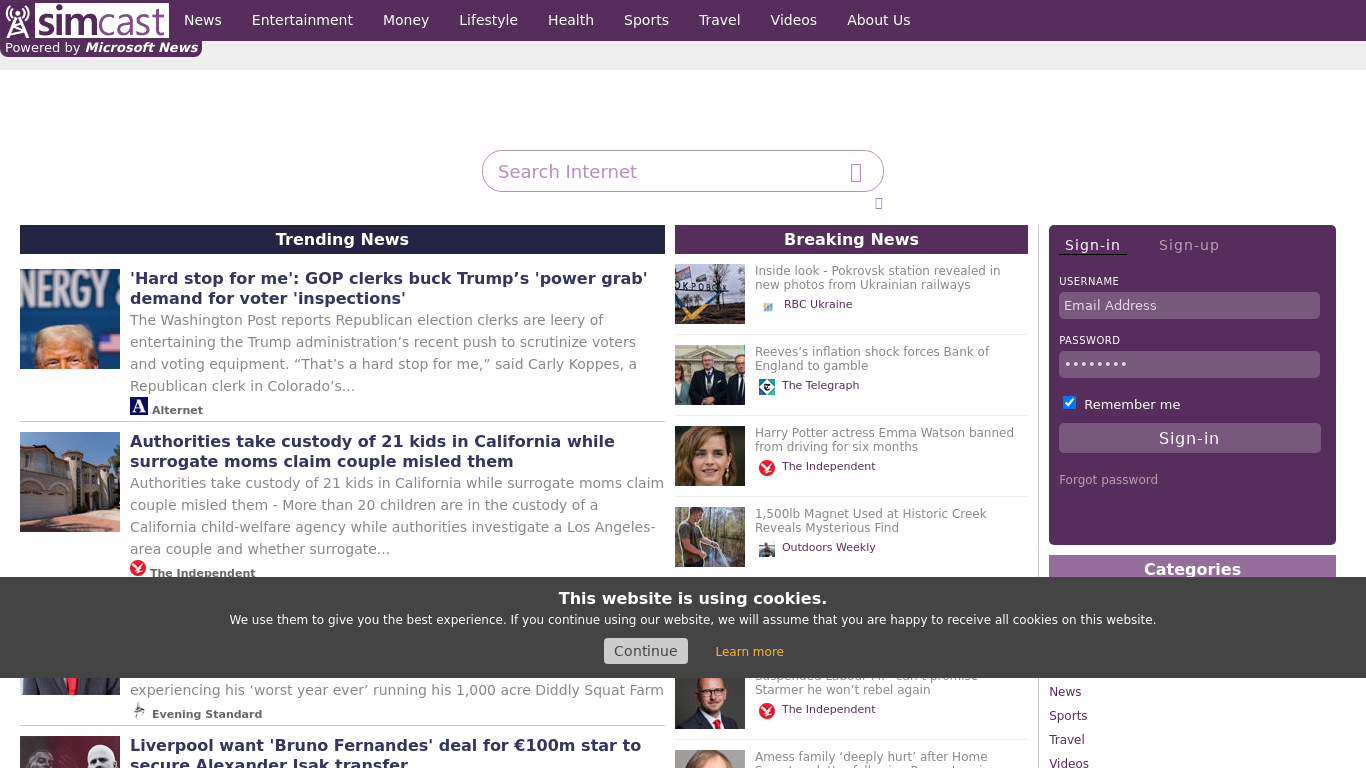Click The Telegraph source icon
The width and height of the screenshot is (1366, 768).
tap(767, 386)
